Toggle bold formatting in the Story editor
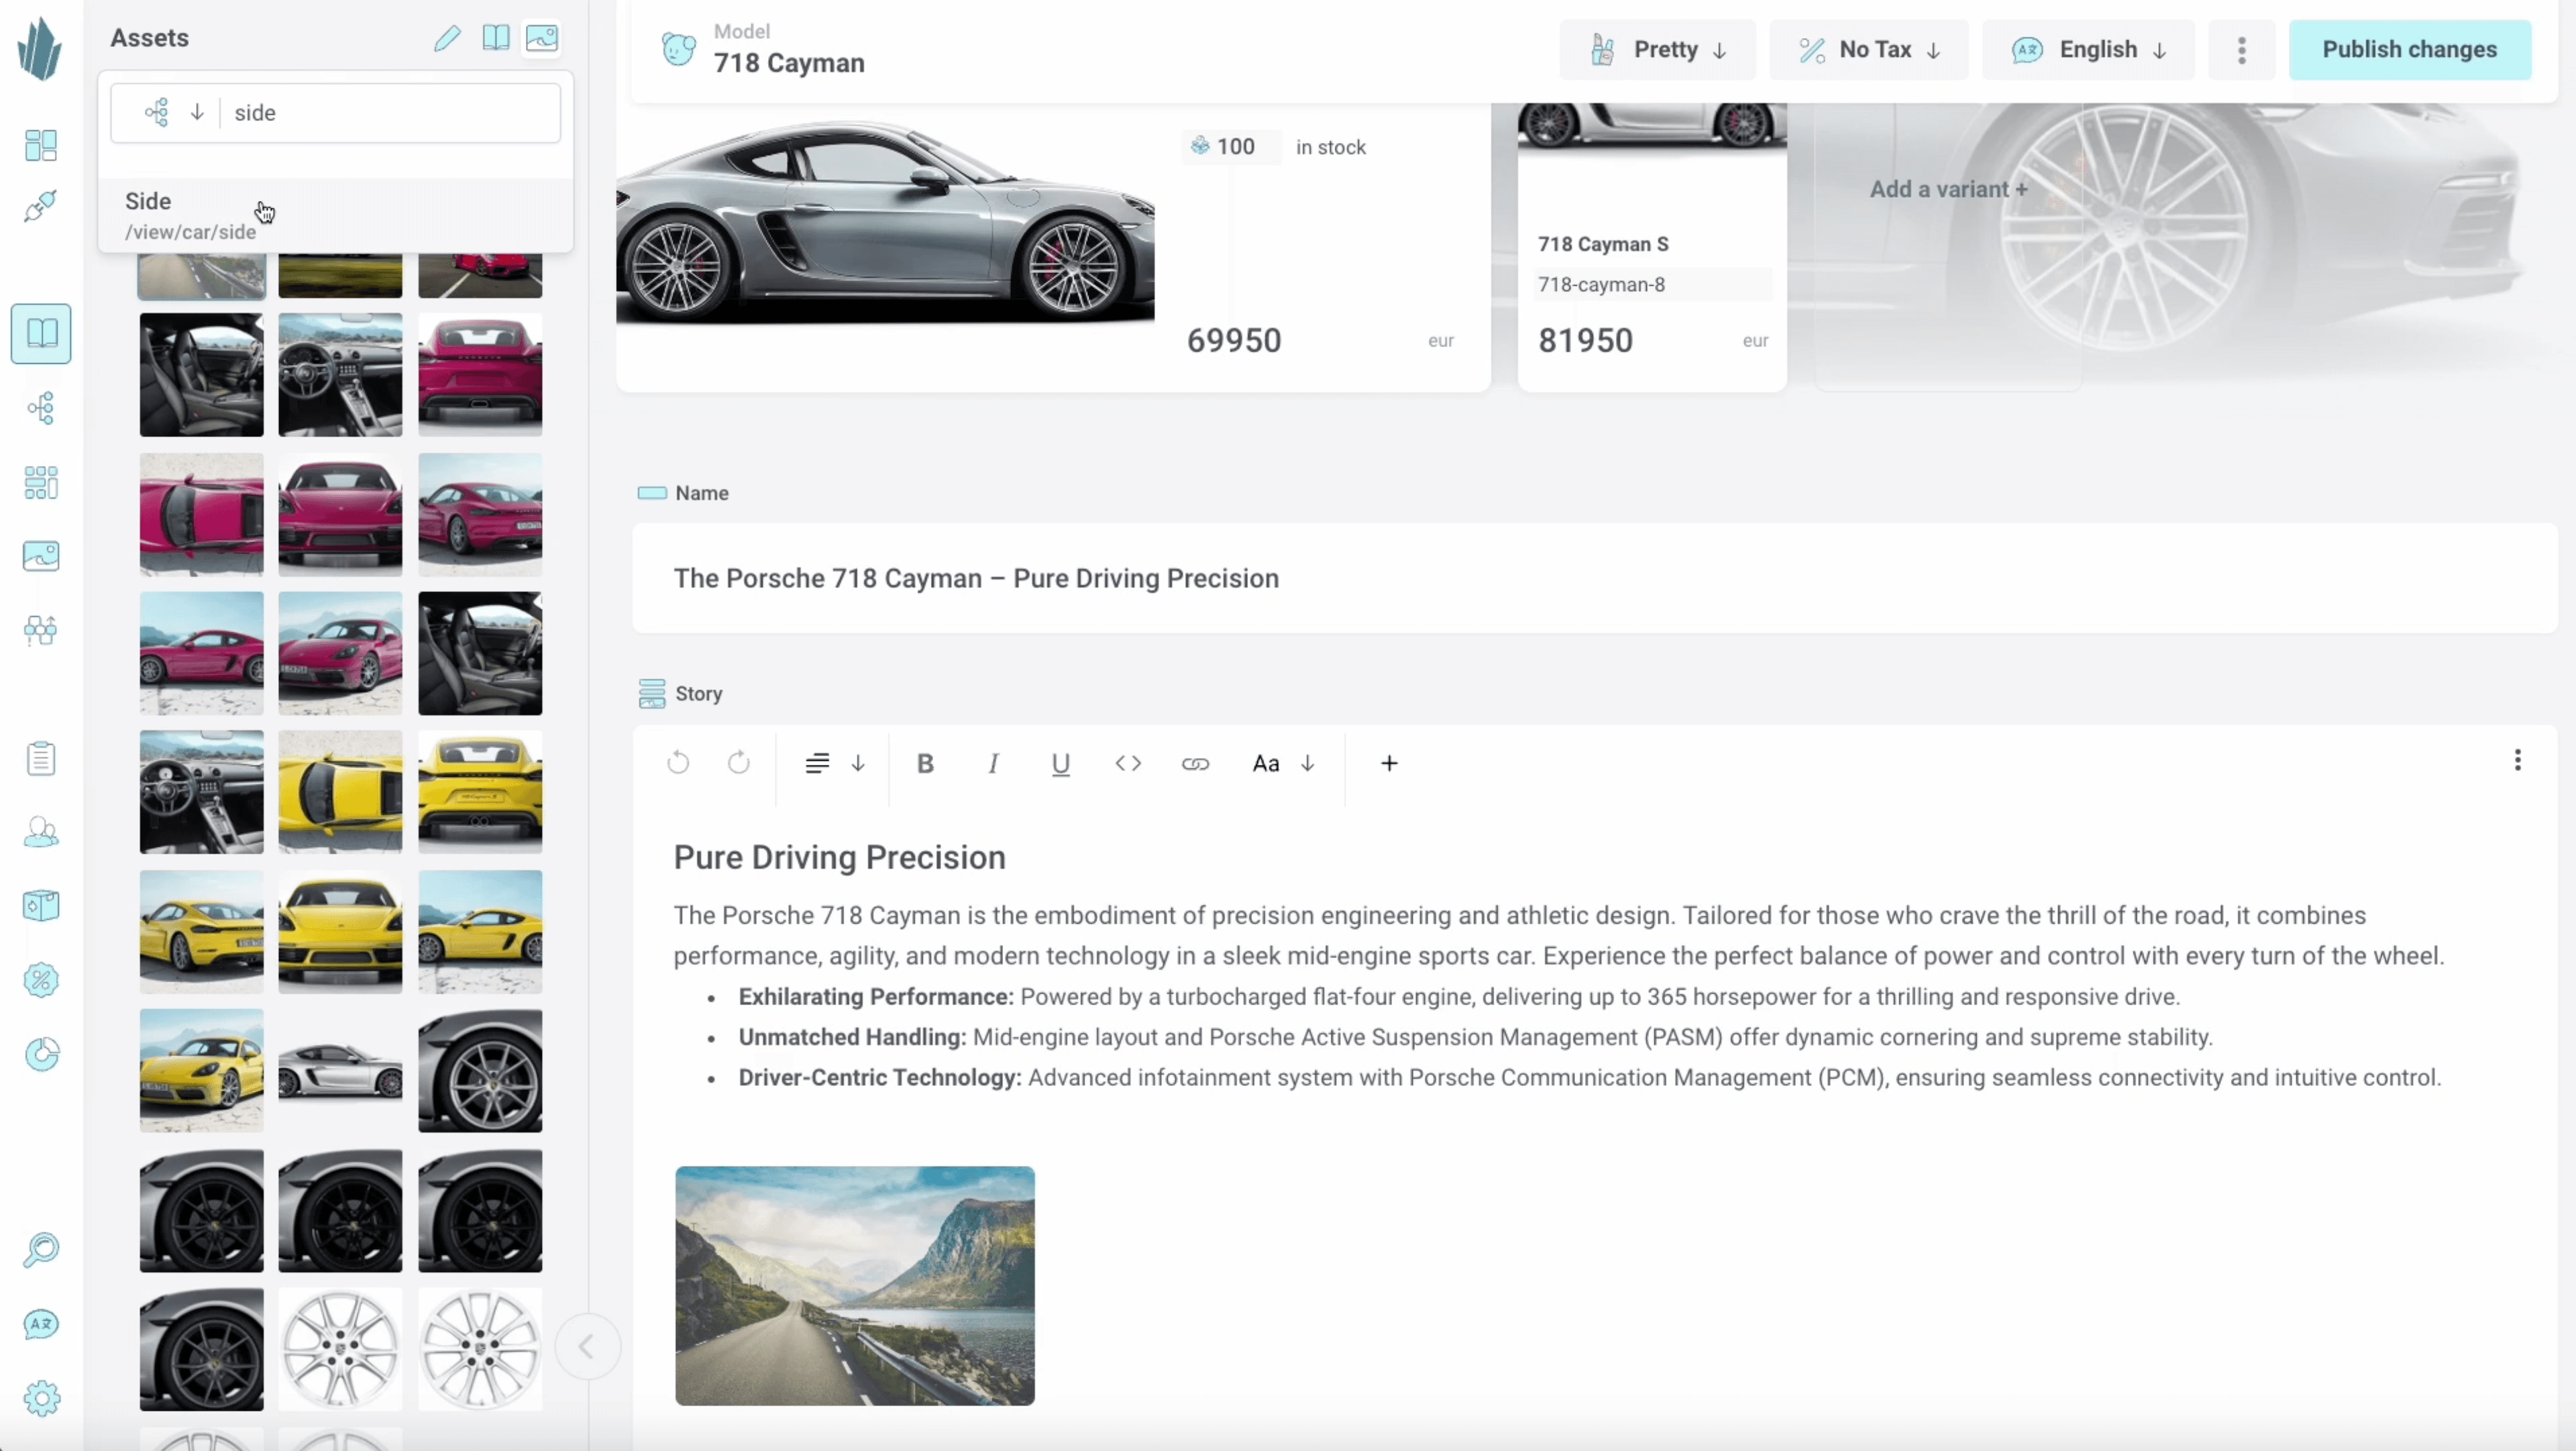This screenshot has width=2576, height=1451. click(x=924, y=763)
